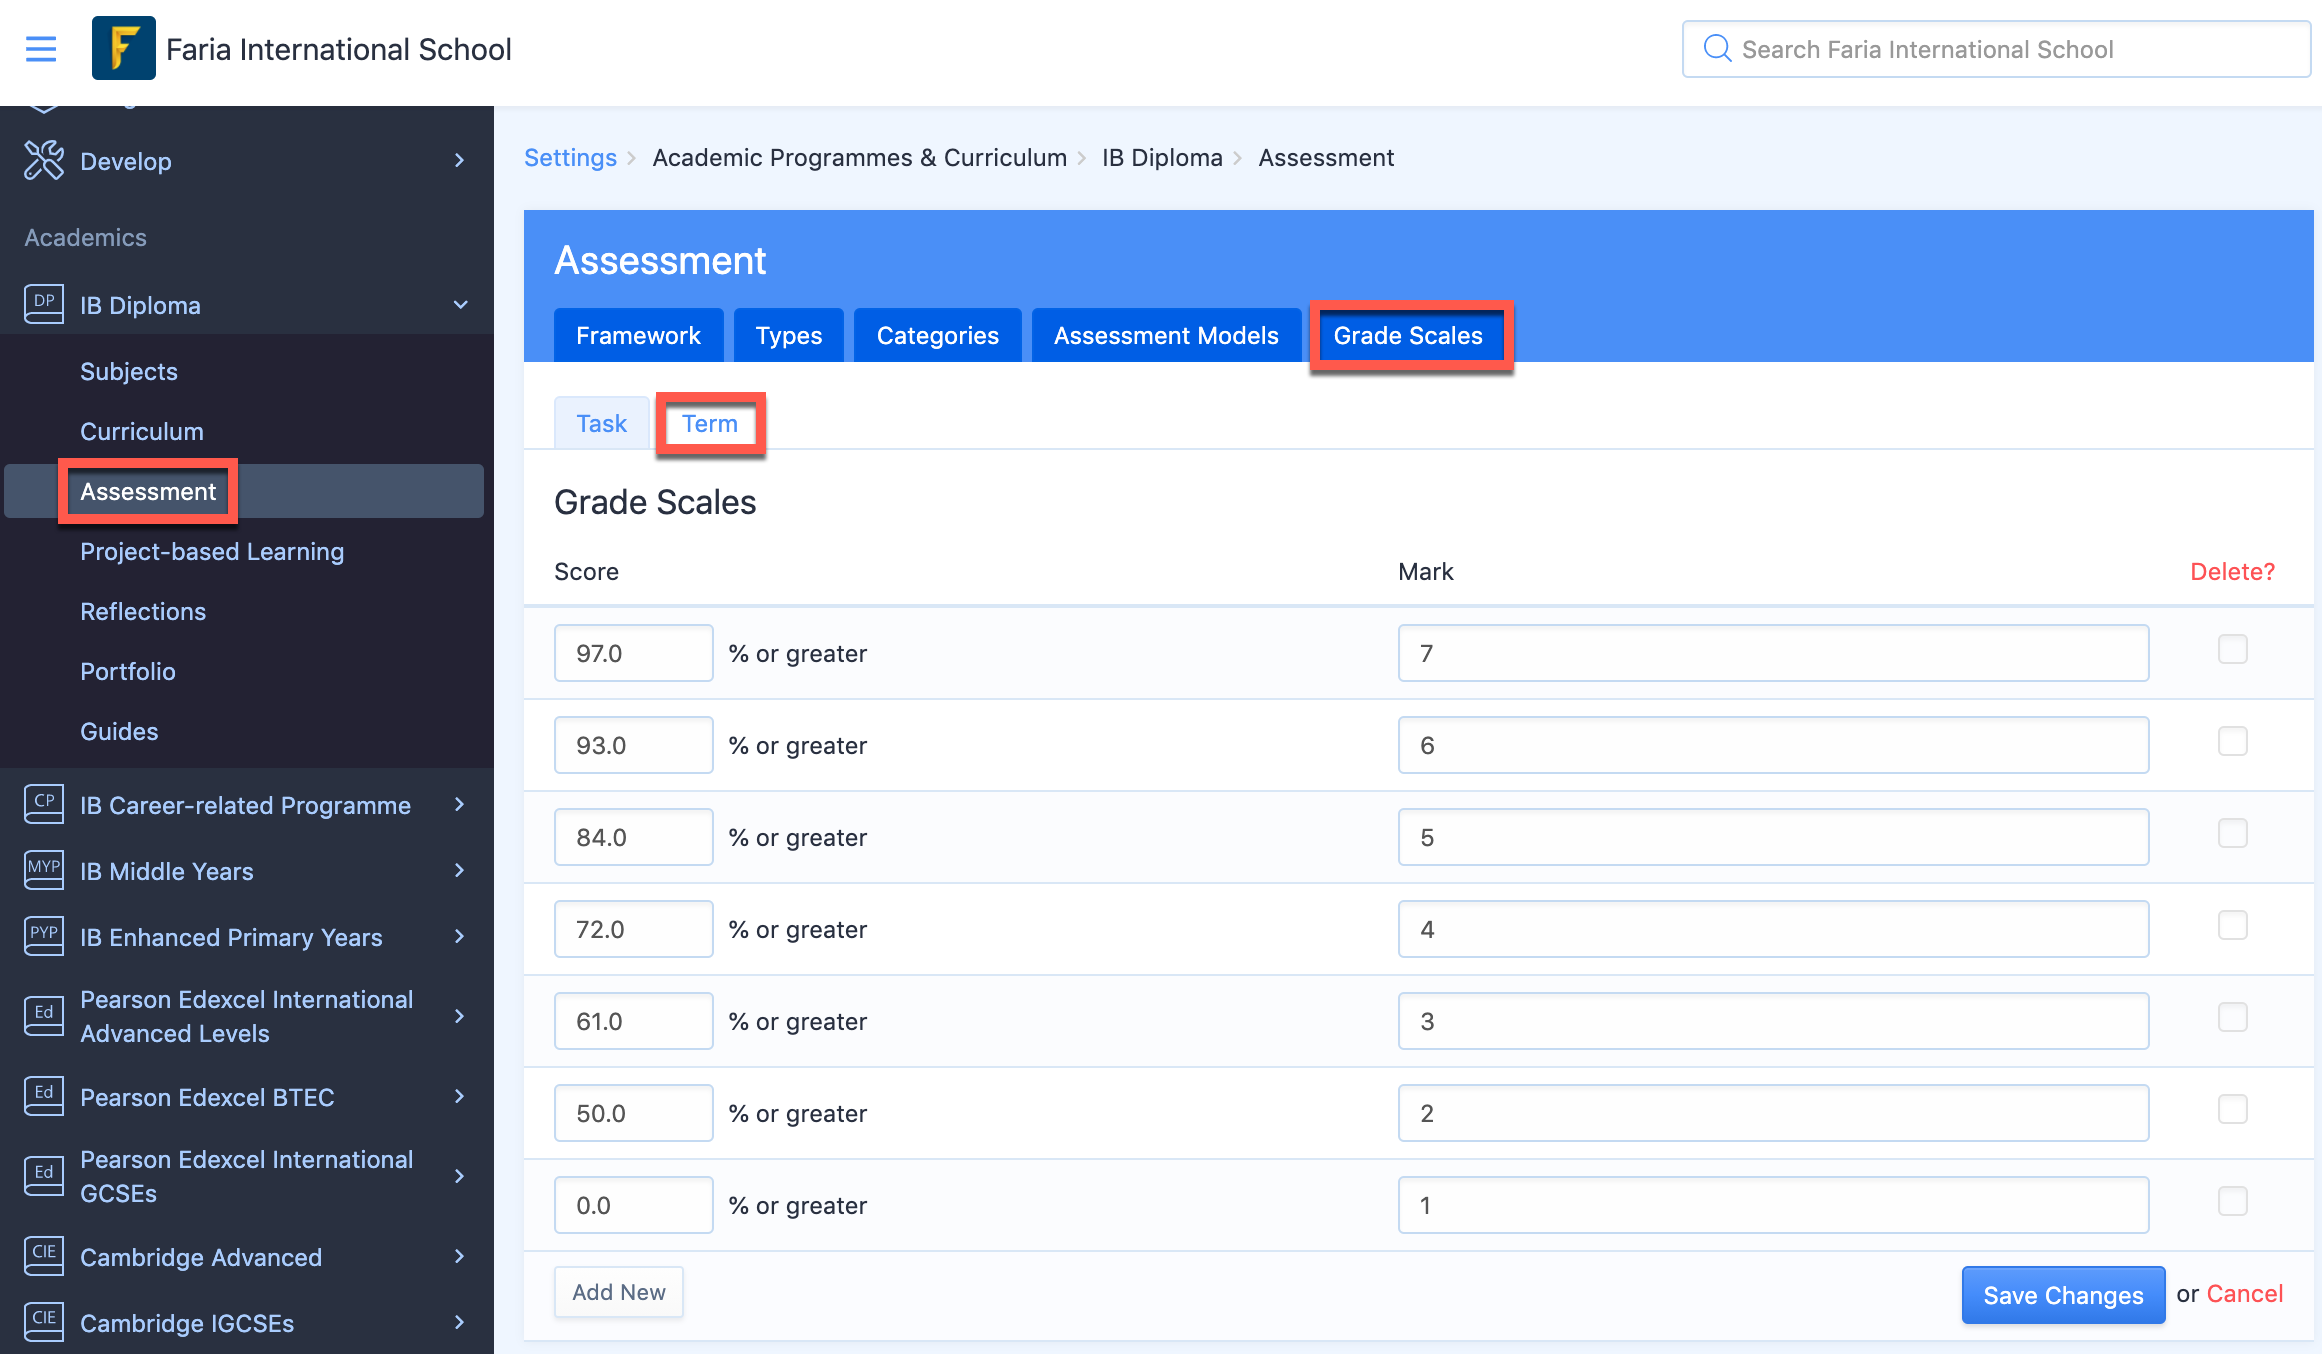Click the Mark input field for score 84.0
Screen dimensions: 2322x1354
[1774, 837]
